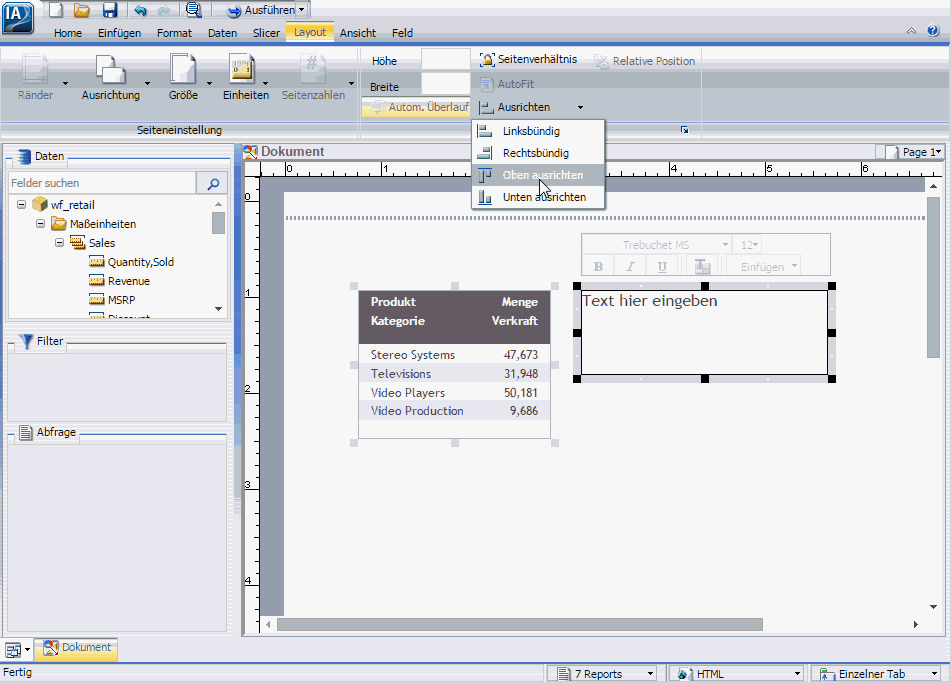Collapse the Maßeinheiten folder node
This screenshot has height=683, width=951.
pyautogui.click(x=41, y=224)
